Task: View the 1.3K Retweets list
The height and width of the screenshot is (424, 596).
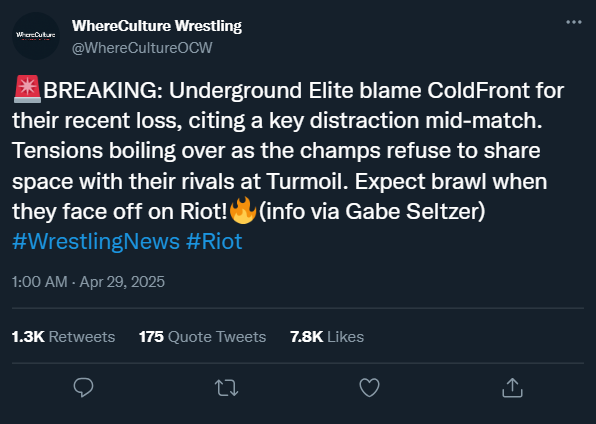Action: 63,337
